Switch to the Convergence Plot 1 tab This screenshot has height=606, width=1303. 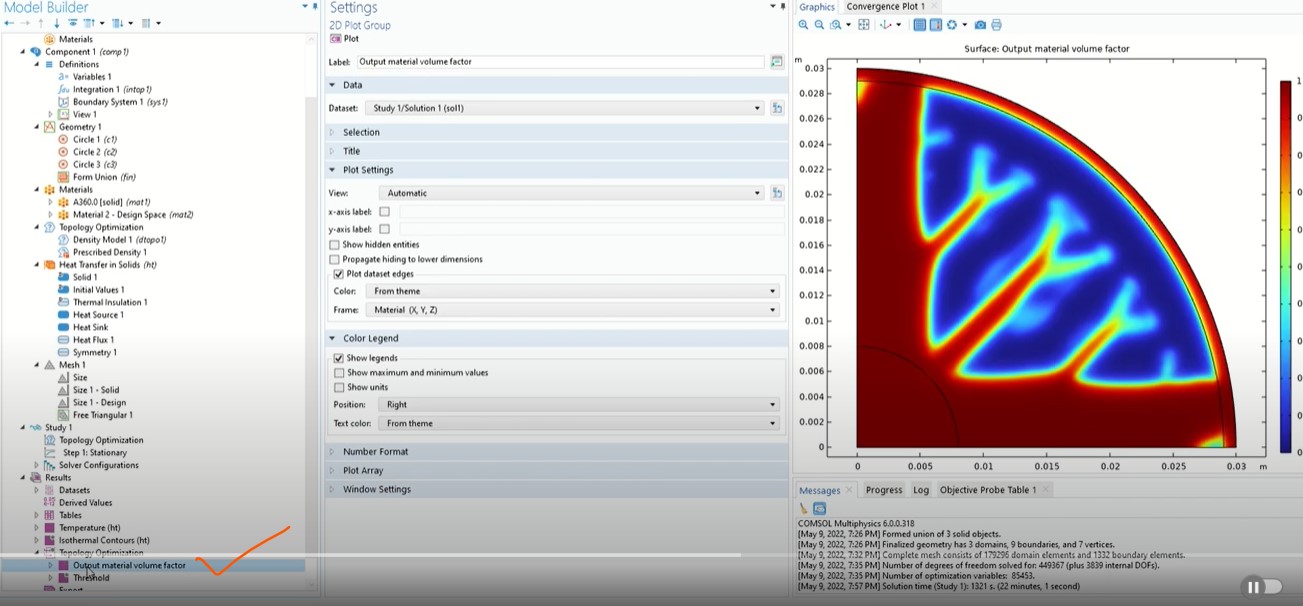[885, 7]
